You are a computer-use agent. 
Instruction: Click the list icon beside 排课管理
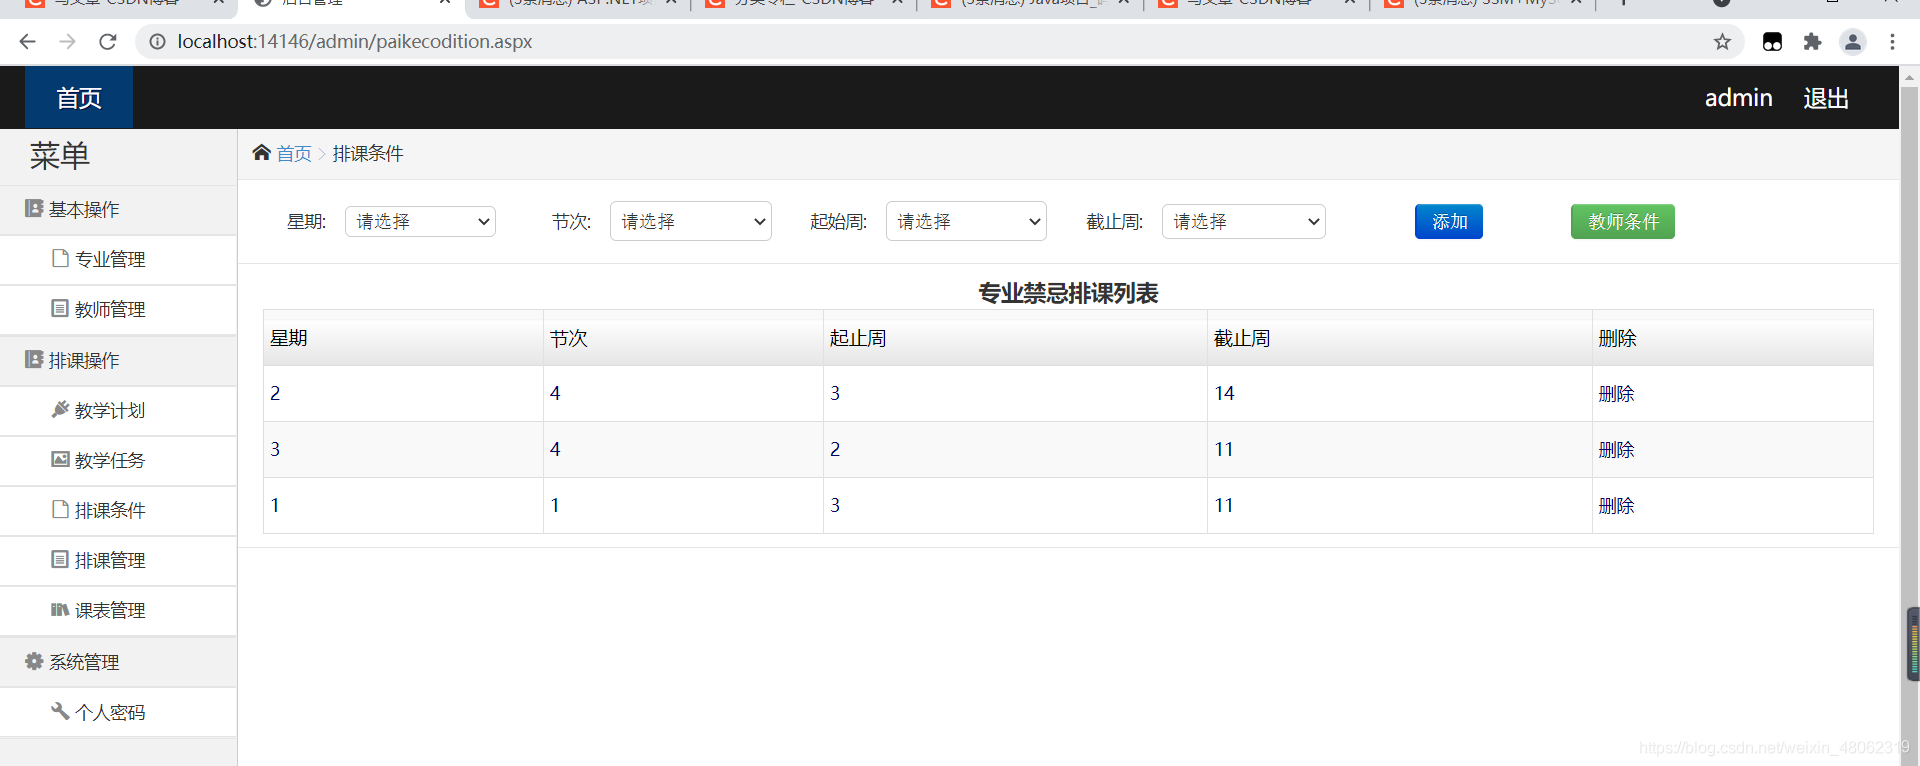click(60, 559)
